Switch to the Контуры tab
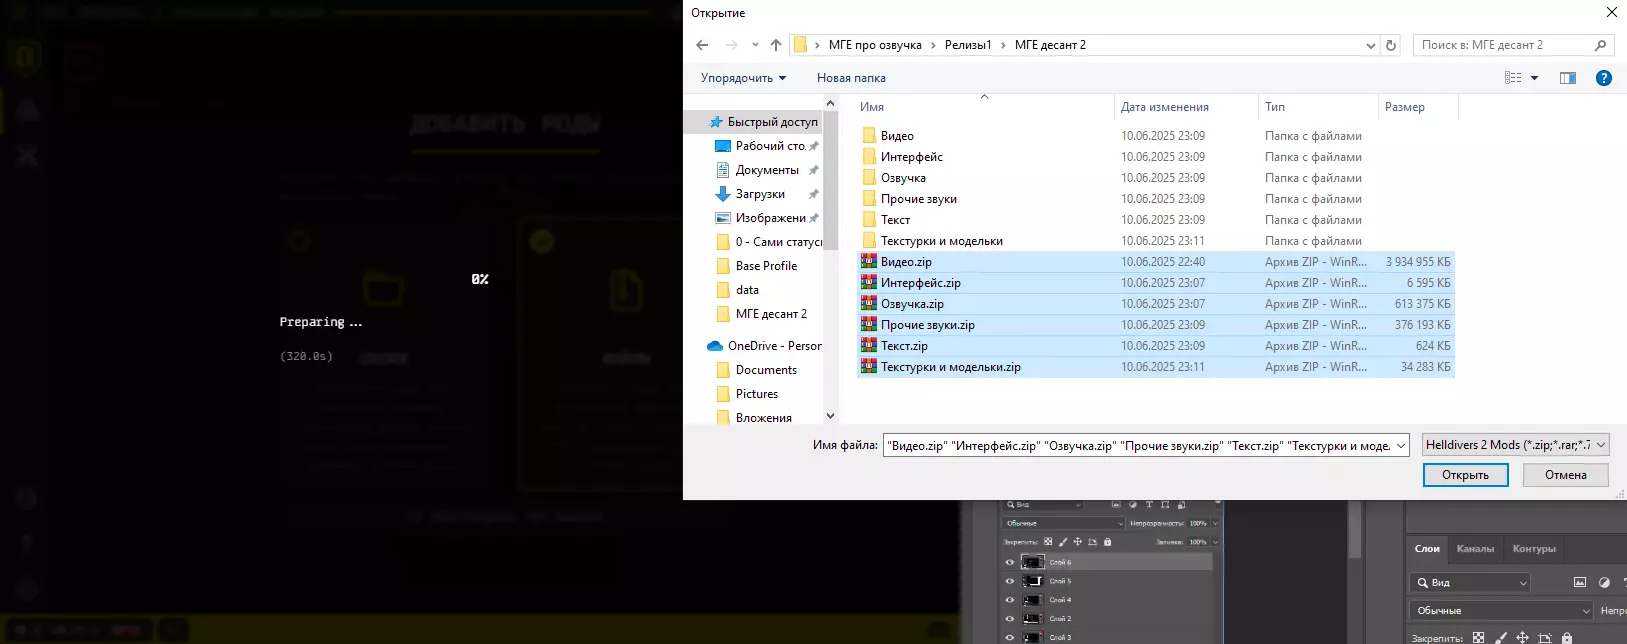 click(1533, 548)
